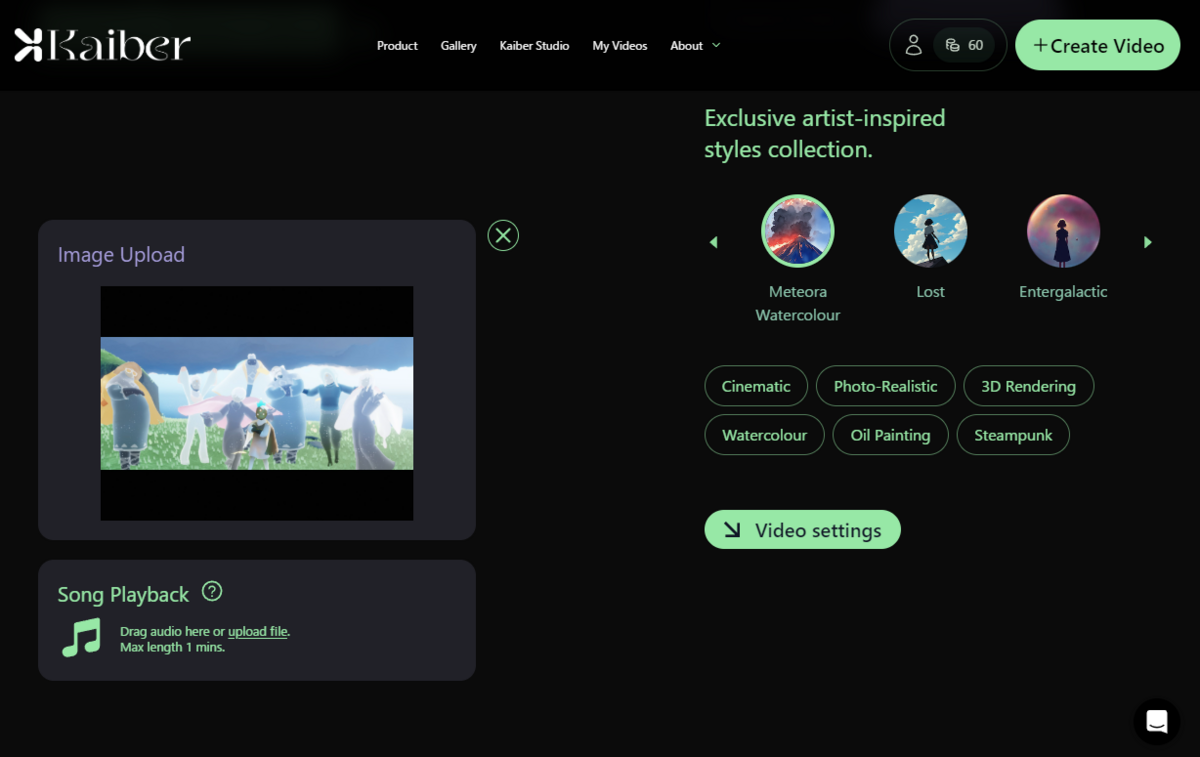The height and width of the screenshot is (757, 1200).
Task: Toggle the 3D Rendering style chip
Action: click(1028, 386)
